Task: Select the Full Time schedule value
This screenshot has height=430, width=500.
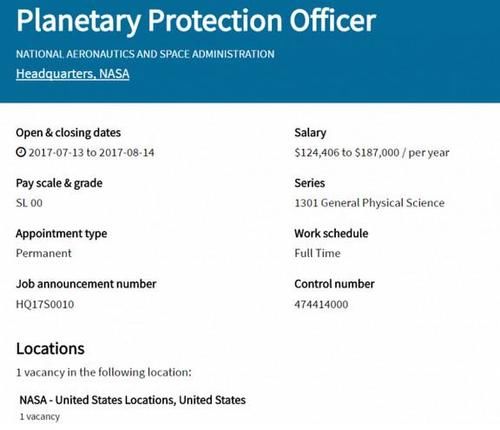Action: click(318, 253)
